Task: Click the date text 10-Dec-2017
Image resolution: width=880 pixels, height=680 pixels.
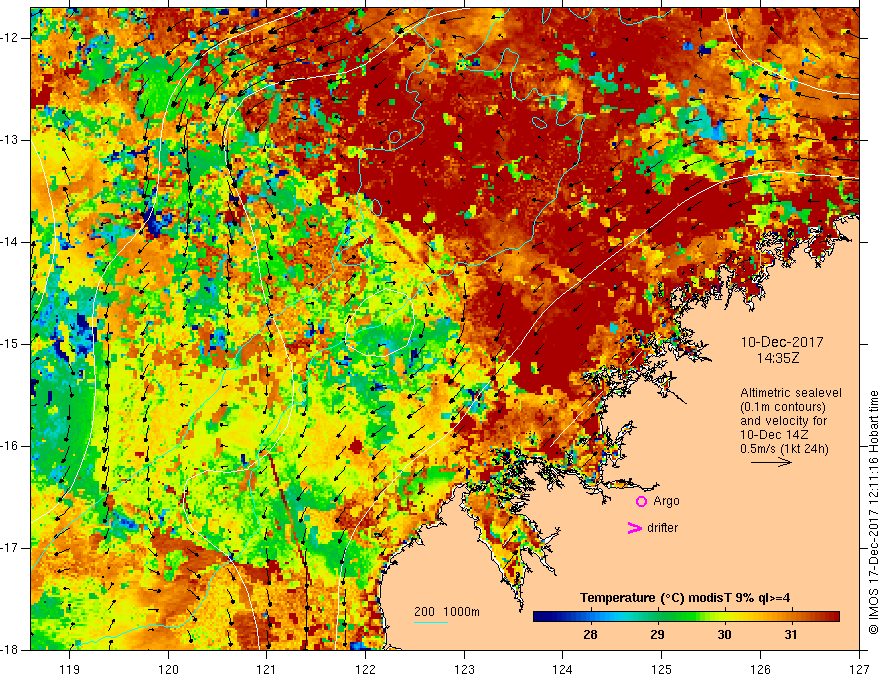Action: click(782, 342)
